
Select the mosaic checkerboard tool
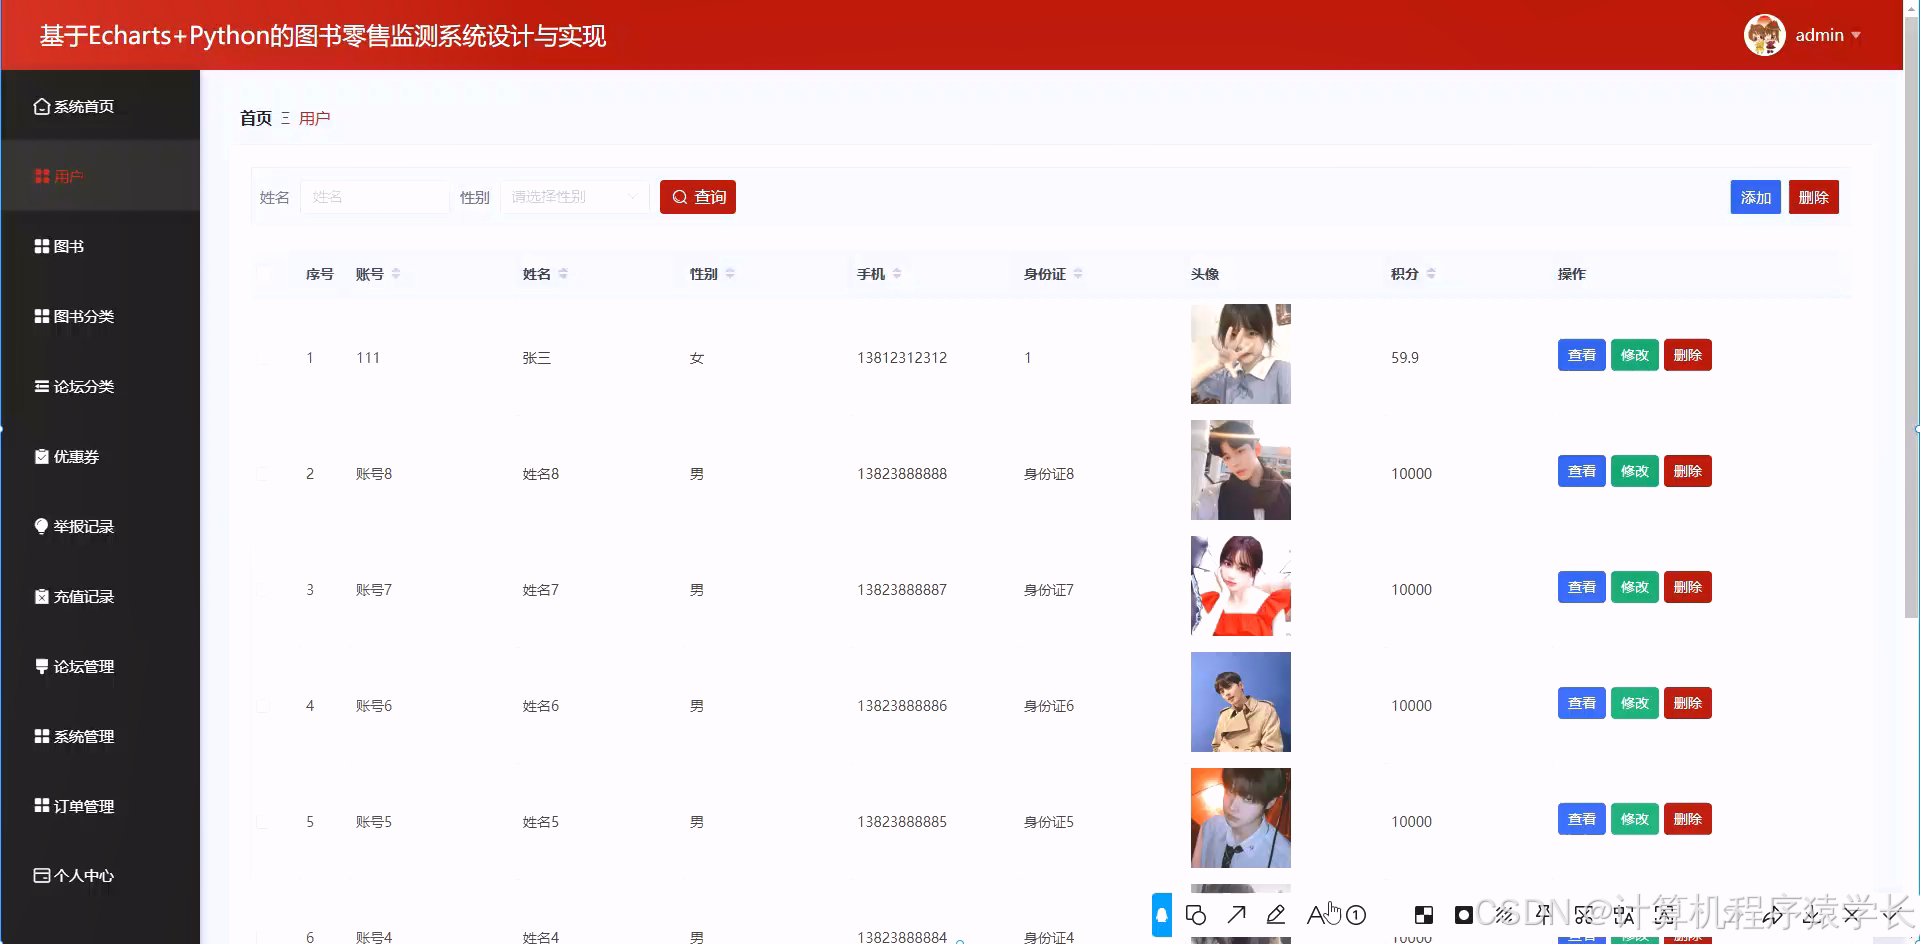coord(1424,915)
